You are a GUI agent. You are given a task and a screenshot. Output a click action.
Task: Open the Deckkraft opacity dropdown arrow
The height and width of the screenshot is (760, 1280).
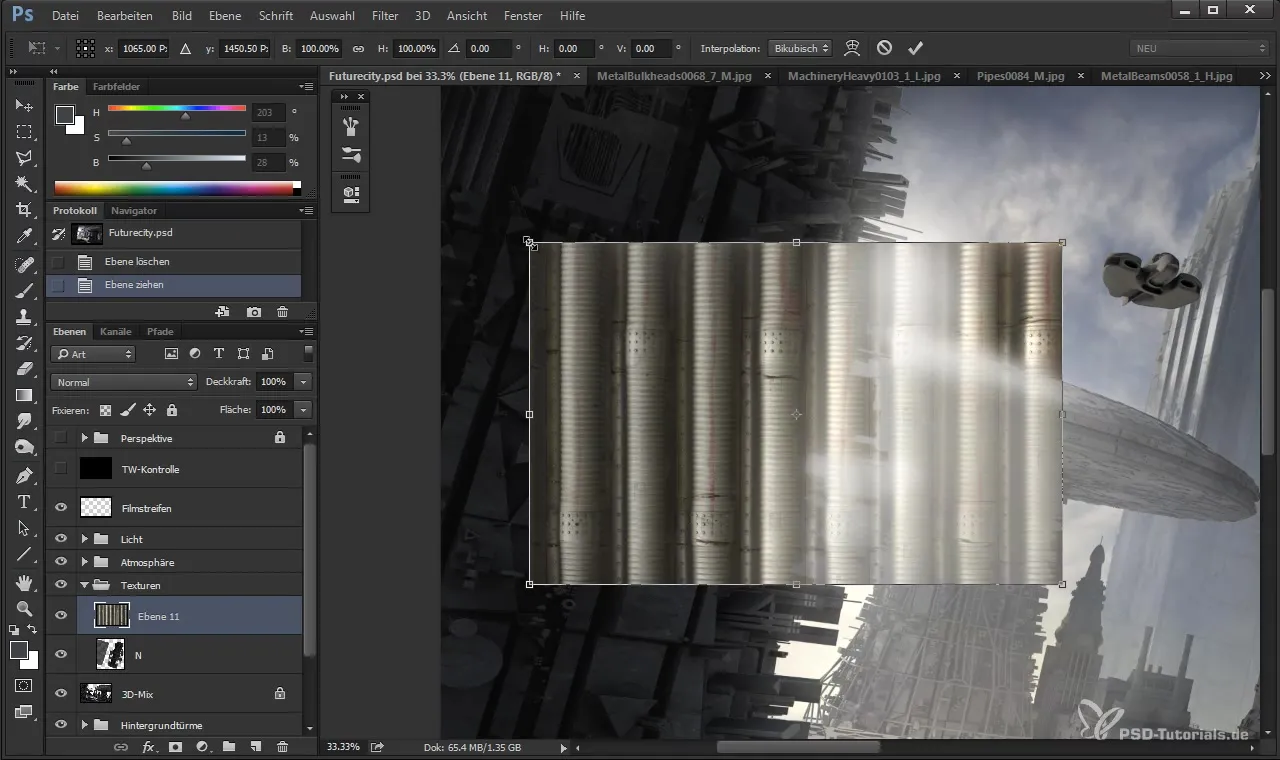point(303,382)
